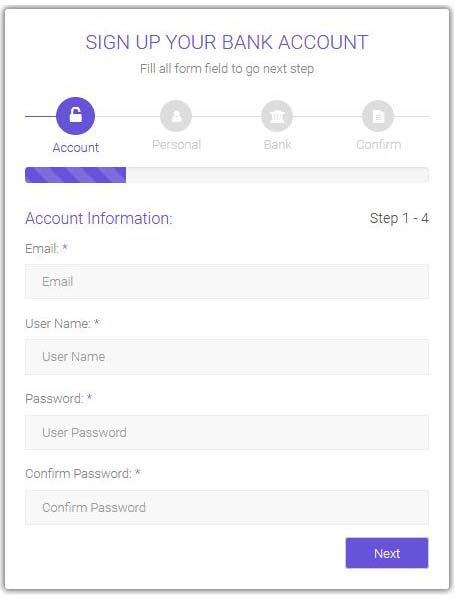Focus the Confirm Password input field
The image size is (455, 600).
tap(227, 507)
